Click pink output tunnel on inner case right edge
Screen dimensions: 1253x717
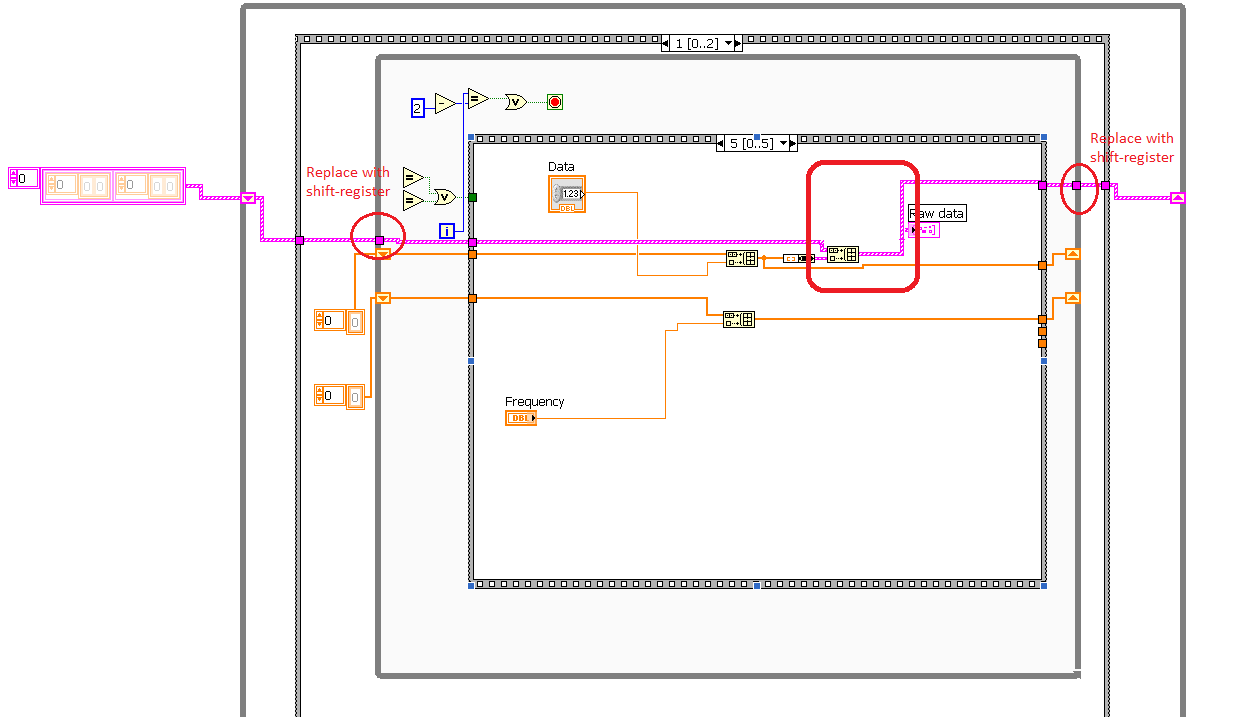coord(1042,185)
